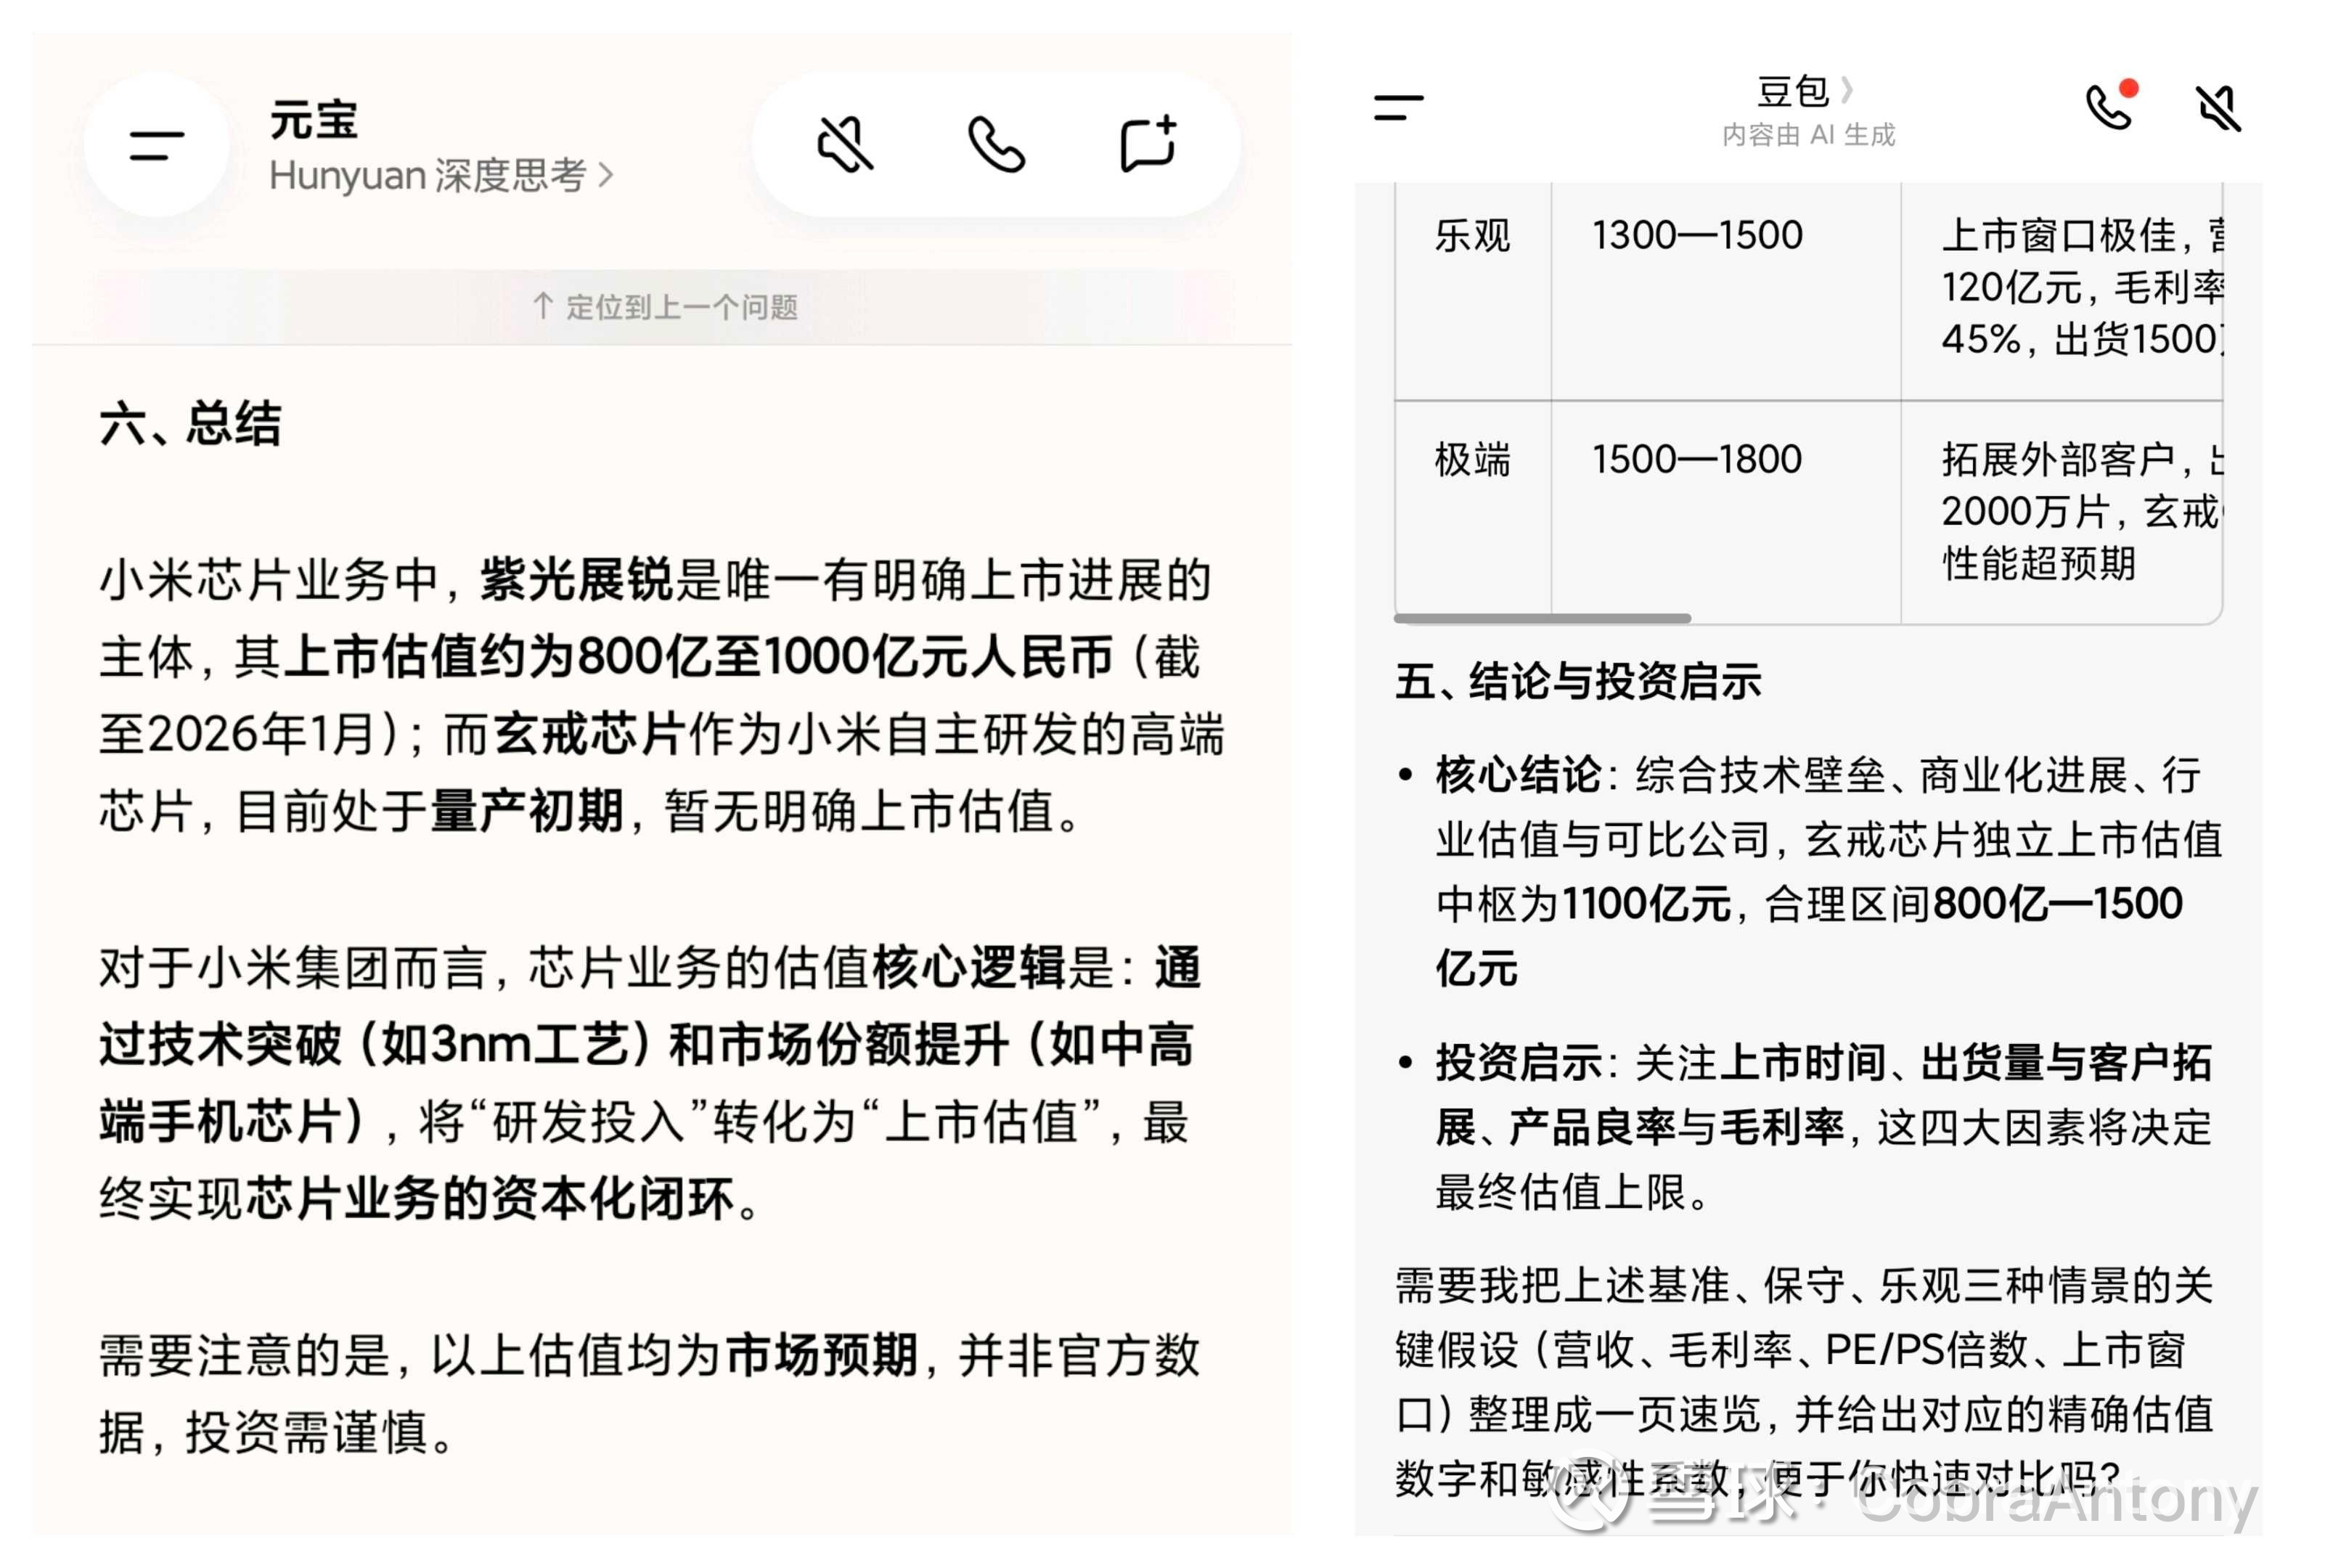Select the 极端 scenario table cell
The width and height of the screenshot is (2325, 1568).
click(x=1471, y=460)
